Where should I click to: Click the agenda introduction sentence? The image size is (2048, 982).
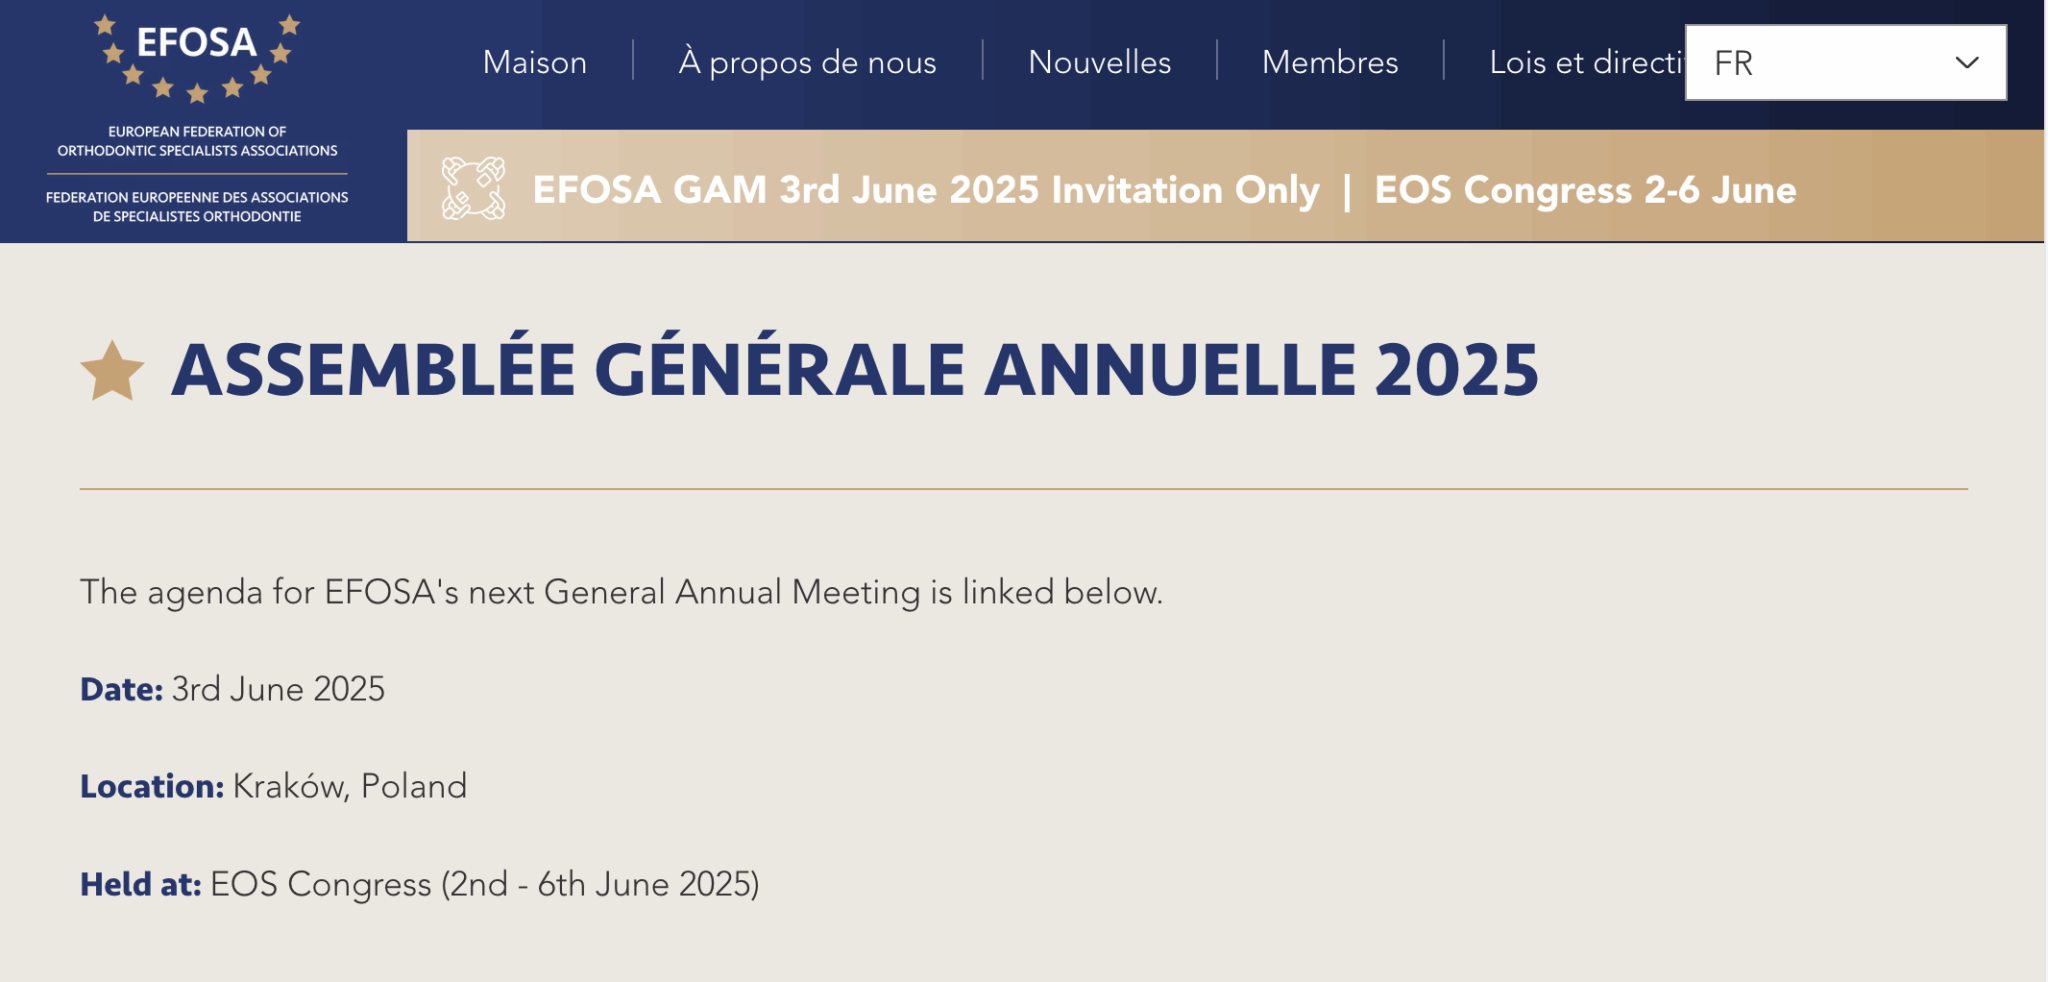click(621, 592)
